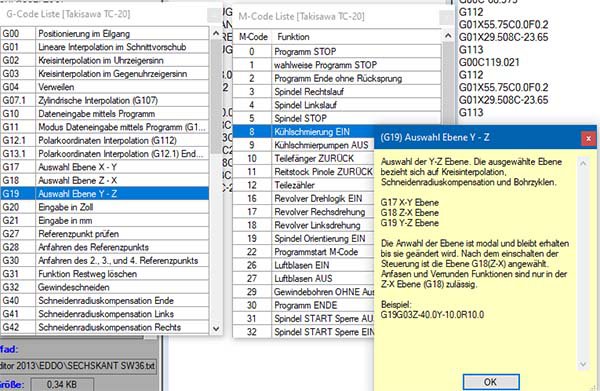Click the M-Code list scroll up arrow

tap(448, 36)
